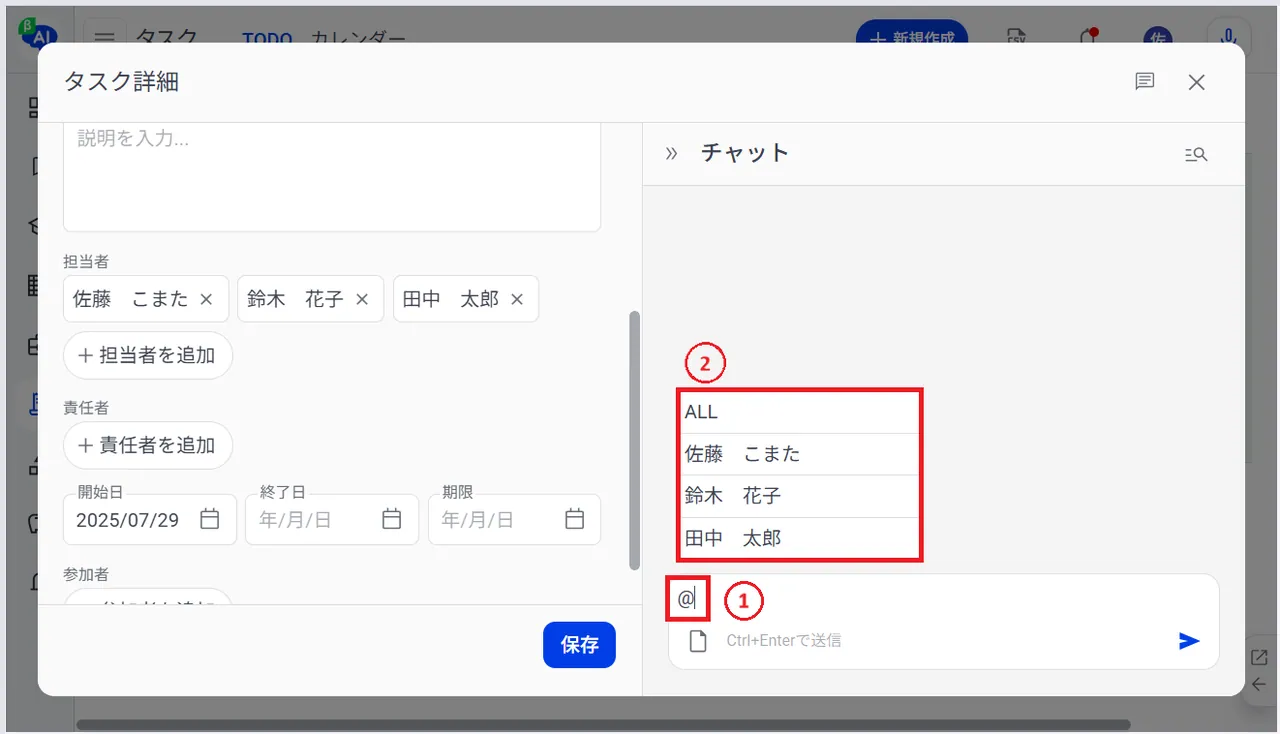Screen dimensions: 1280x734
Task: Click the microphone icon in the background header
Action: click(1229, 35)
